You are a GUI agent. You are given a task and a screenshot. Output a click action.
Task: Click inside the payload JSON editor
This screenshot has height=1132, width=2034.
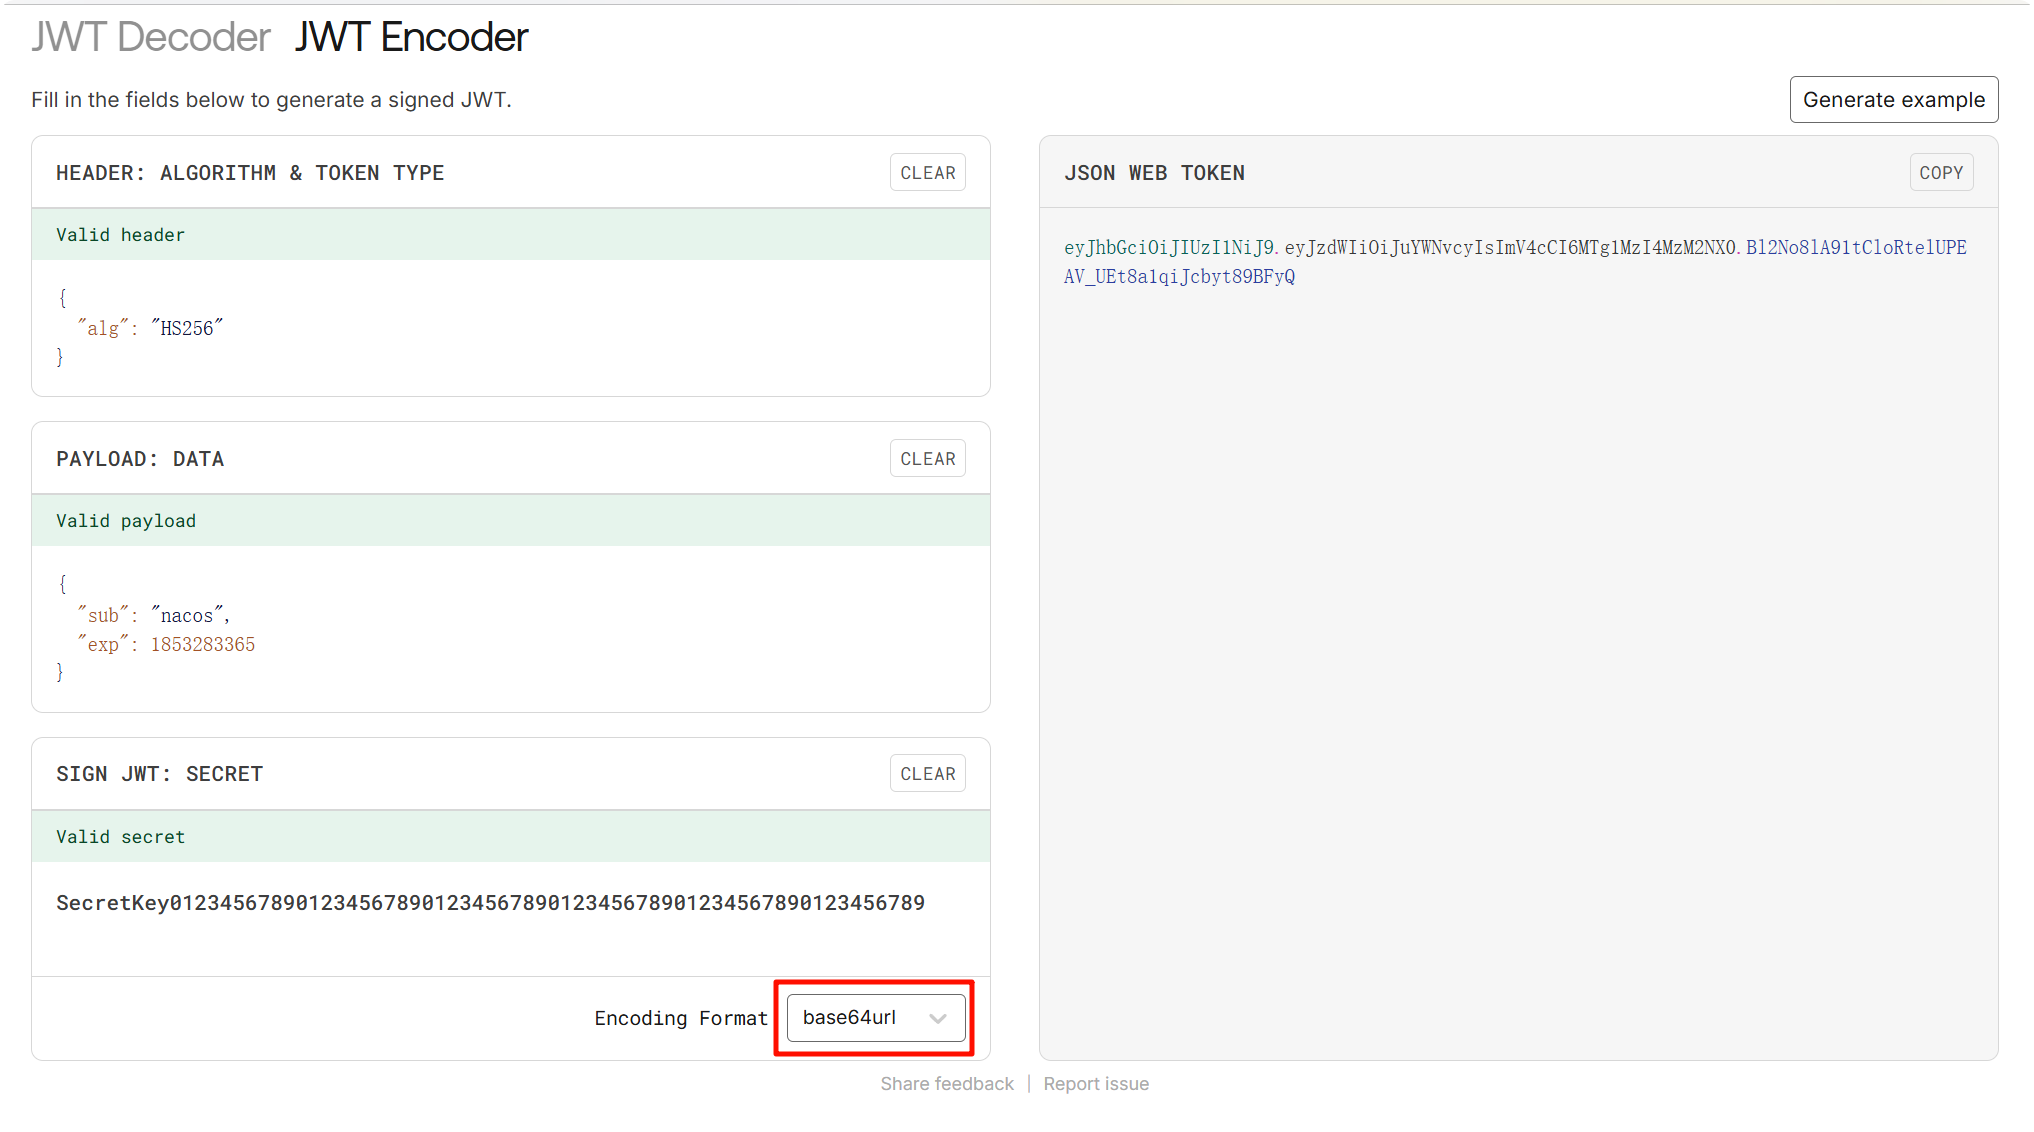click(510, 628)
